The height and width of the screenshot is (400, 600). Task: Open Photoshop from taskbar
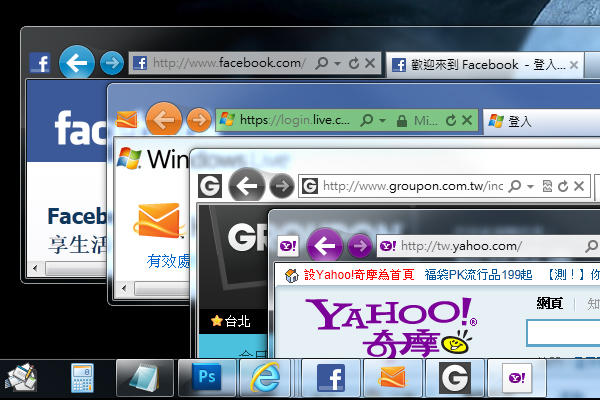(206, 377)
